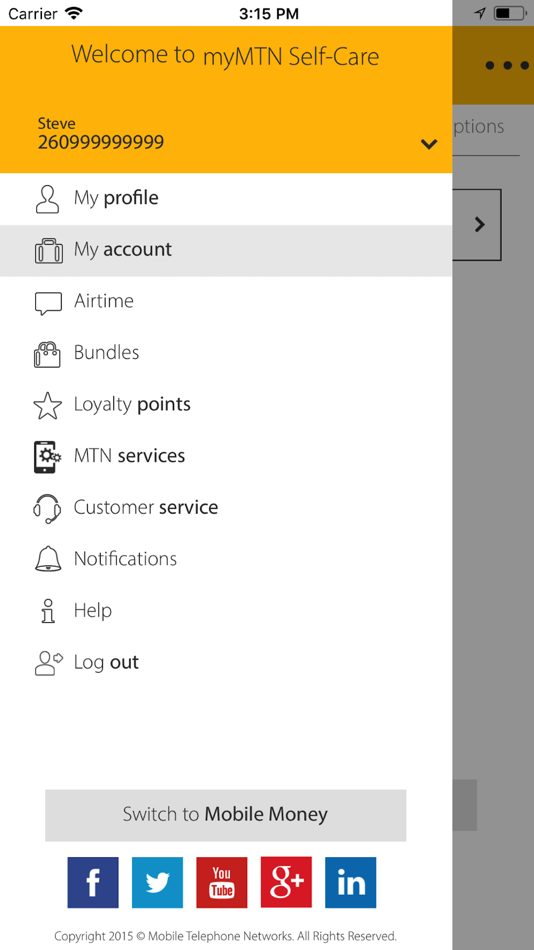The height and width of the screenshot is (950, 534).
Task: Tap the battery indicator in status bar
Action: coord(509,13)
